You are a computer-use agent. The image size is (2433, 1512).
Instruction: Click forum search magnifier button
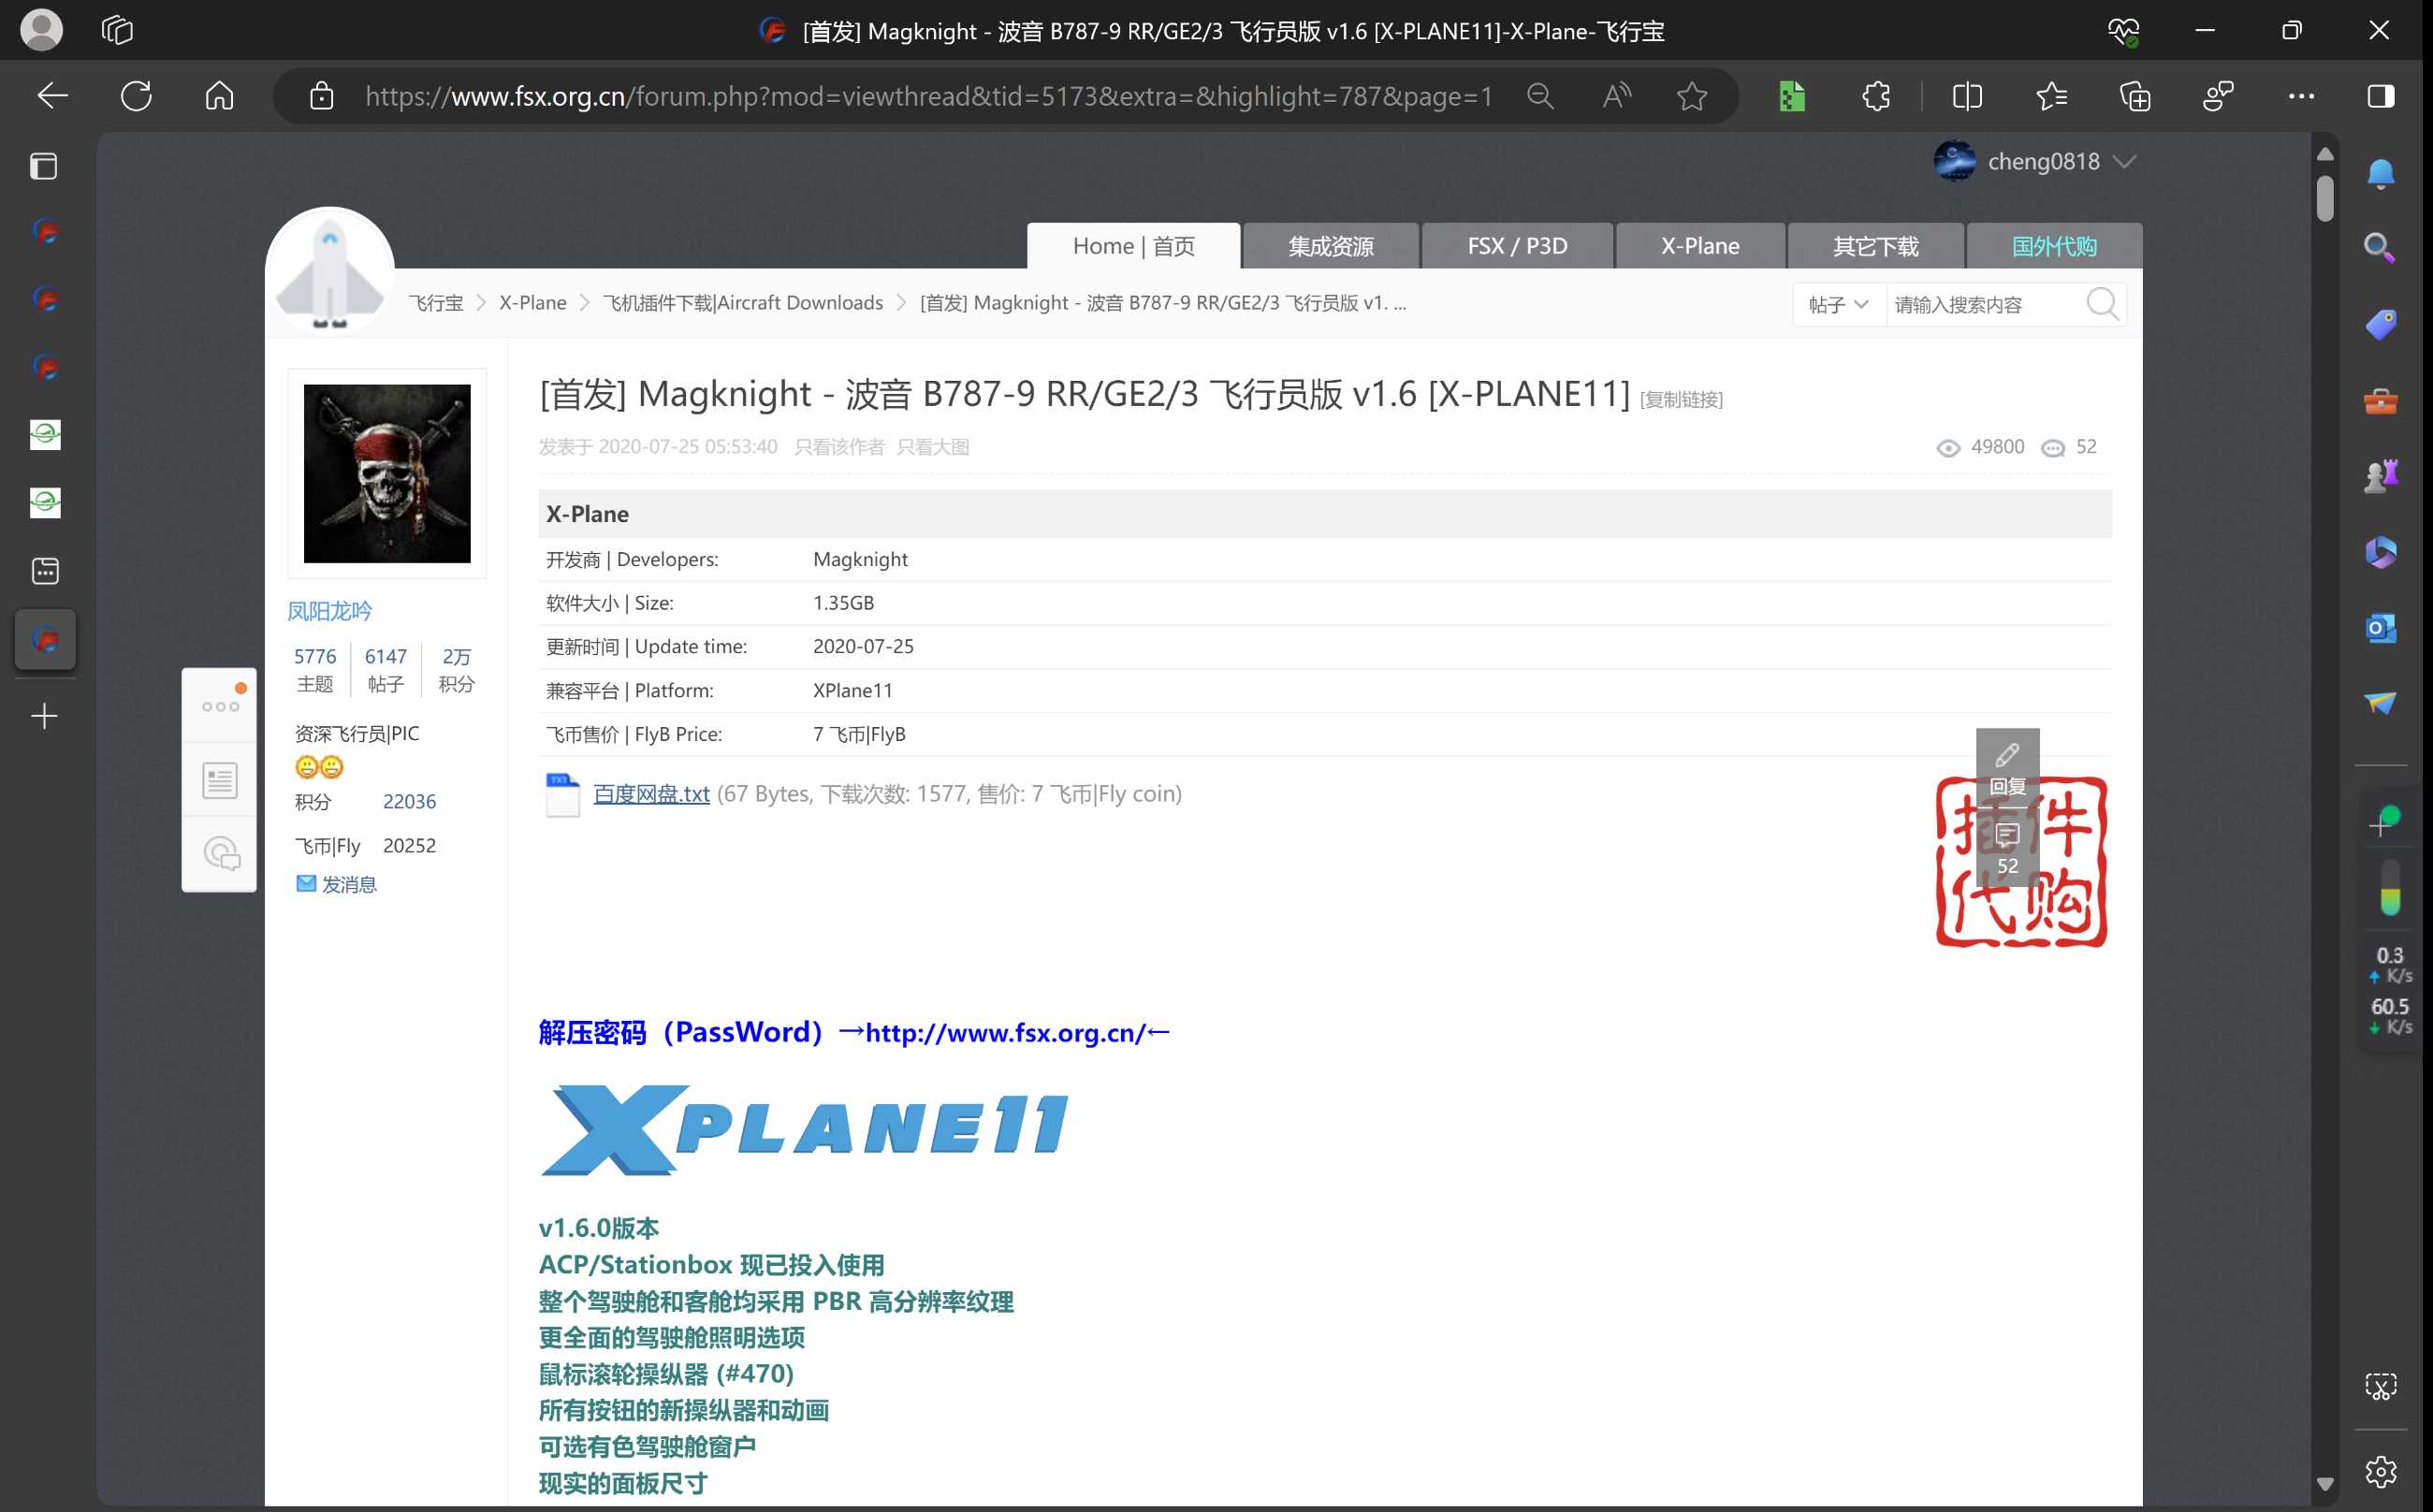click(x=2103, y=304)
